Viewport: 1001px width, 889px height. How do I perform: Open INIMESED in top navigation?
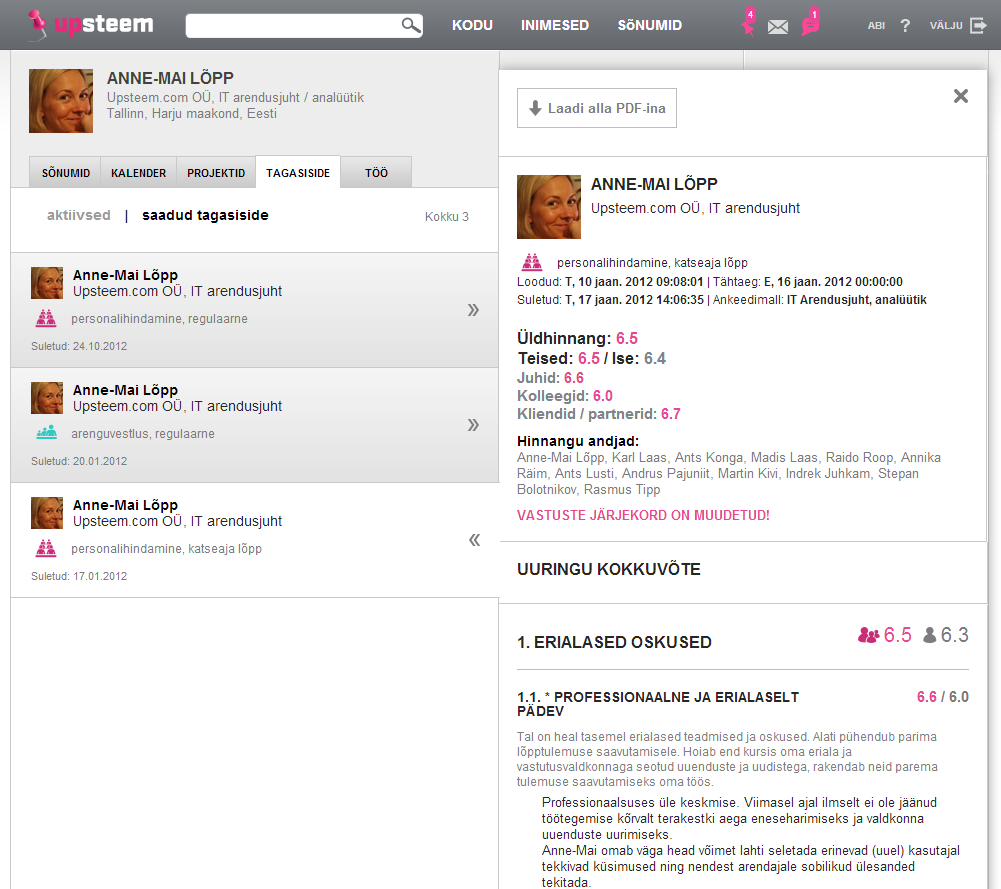(x=555, y=26)
